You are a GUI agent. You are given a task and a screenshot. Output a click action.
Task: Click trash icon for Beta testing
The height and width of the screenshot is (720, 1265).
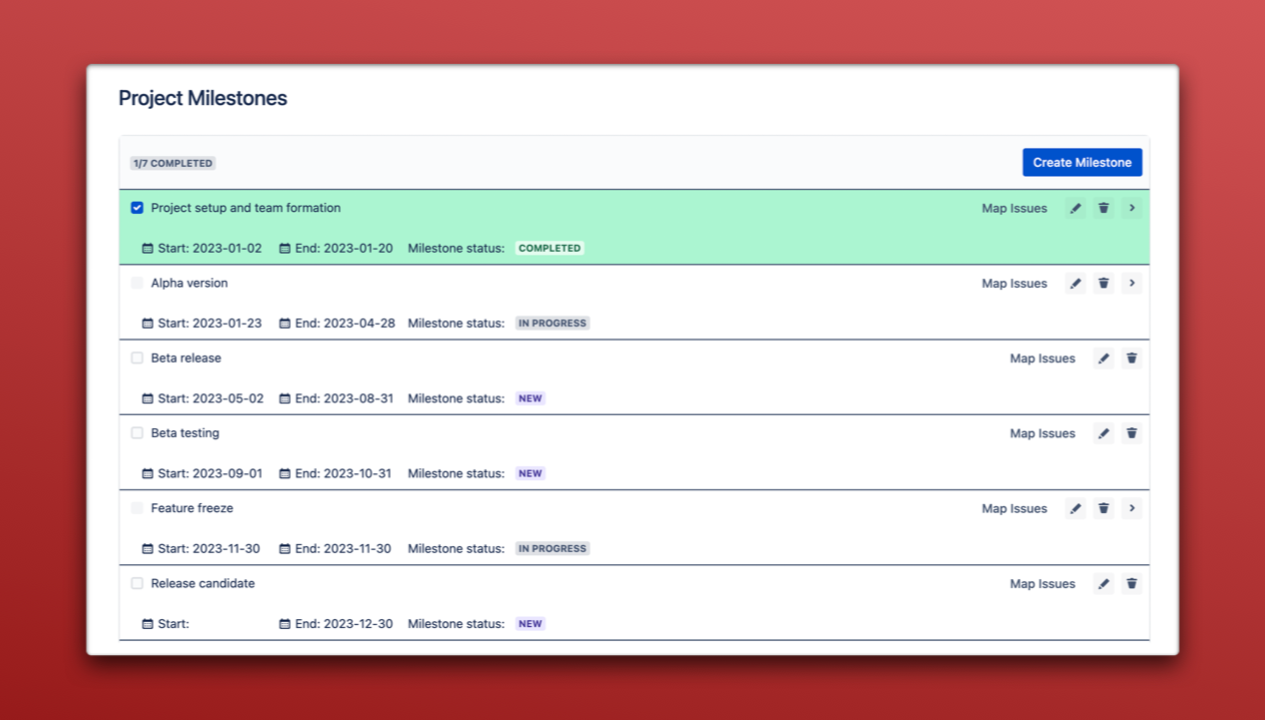1132,433
